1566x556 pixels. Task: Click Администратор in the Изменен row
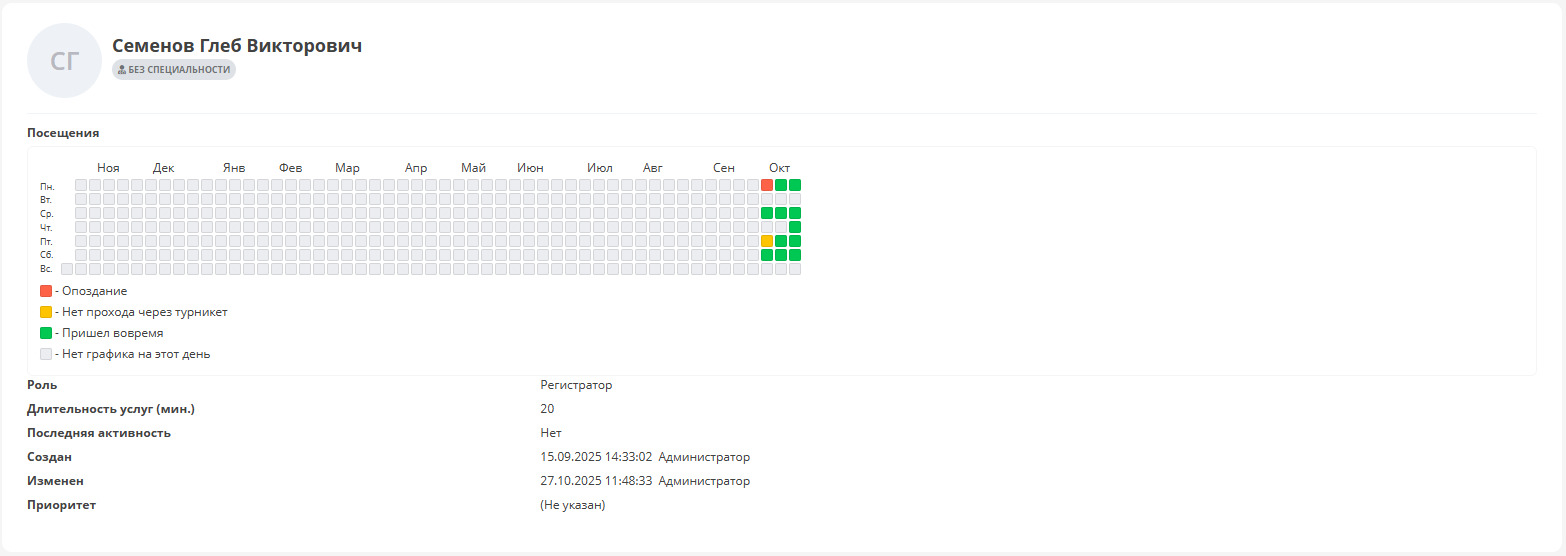[704, 481]
